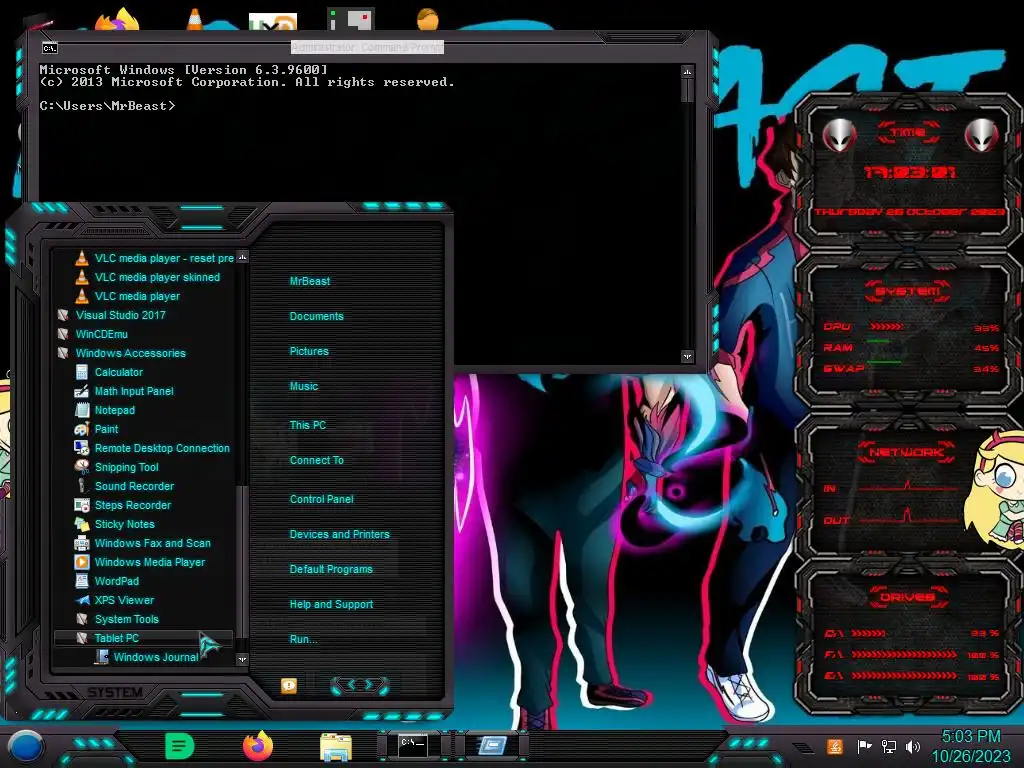Screen dimensions: 1024x768
Task: Launch VLC media player skinned
Action: coord(148,277)
